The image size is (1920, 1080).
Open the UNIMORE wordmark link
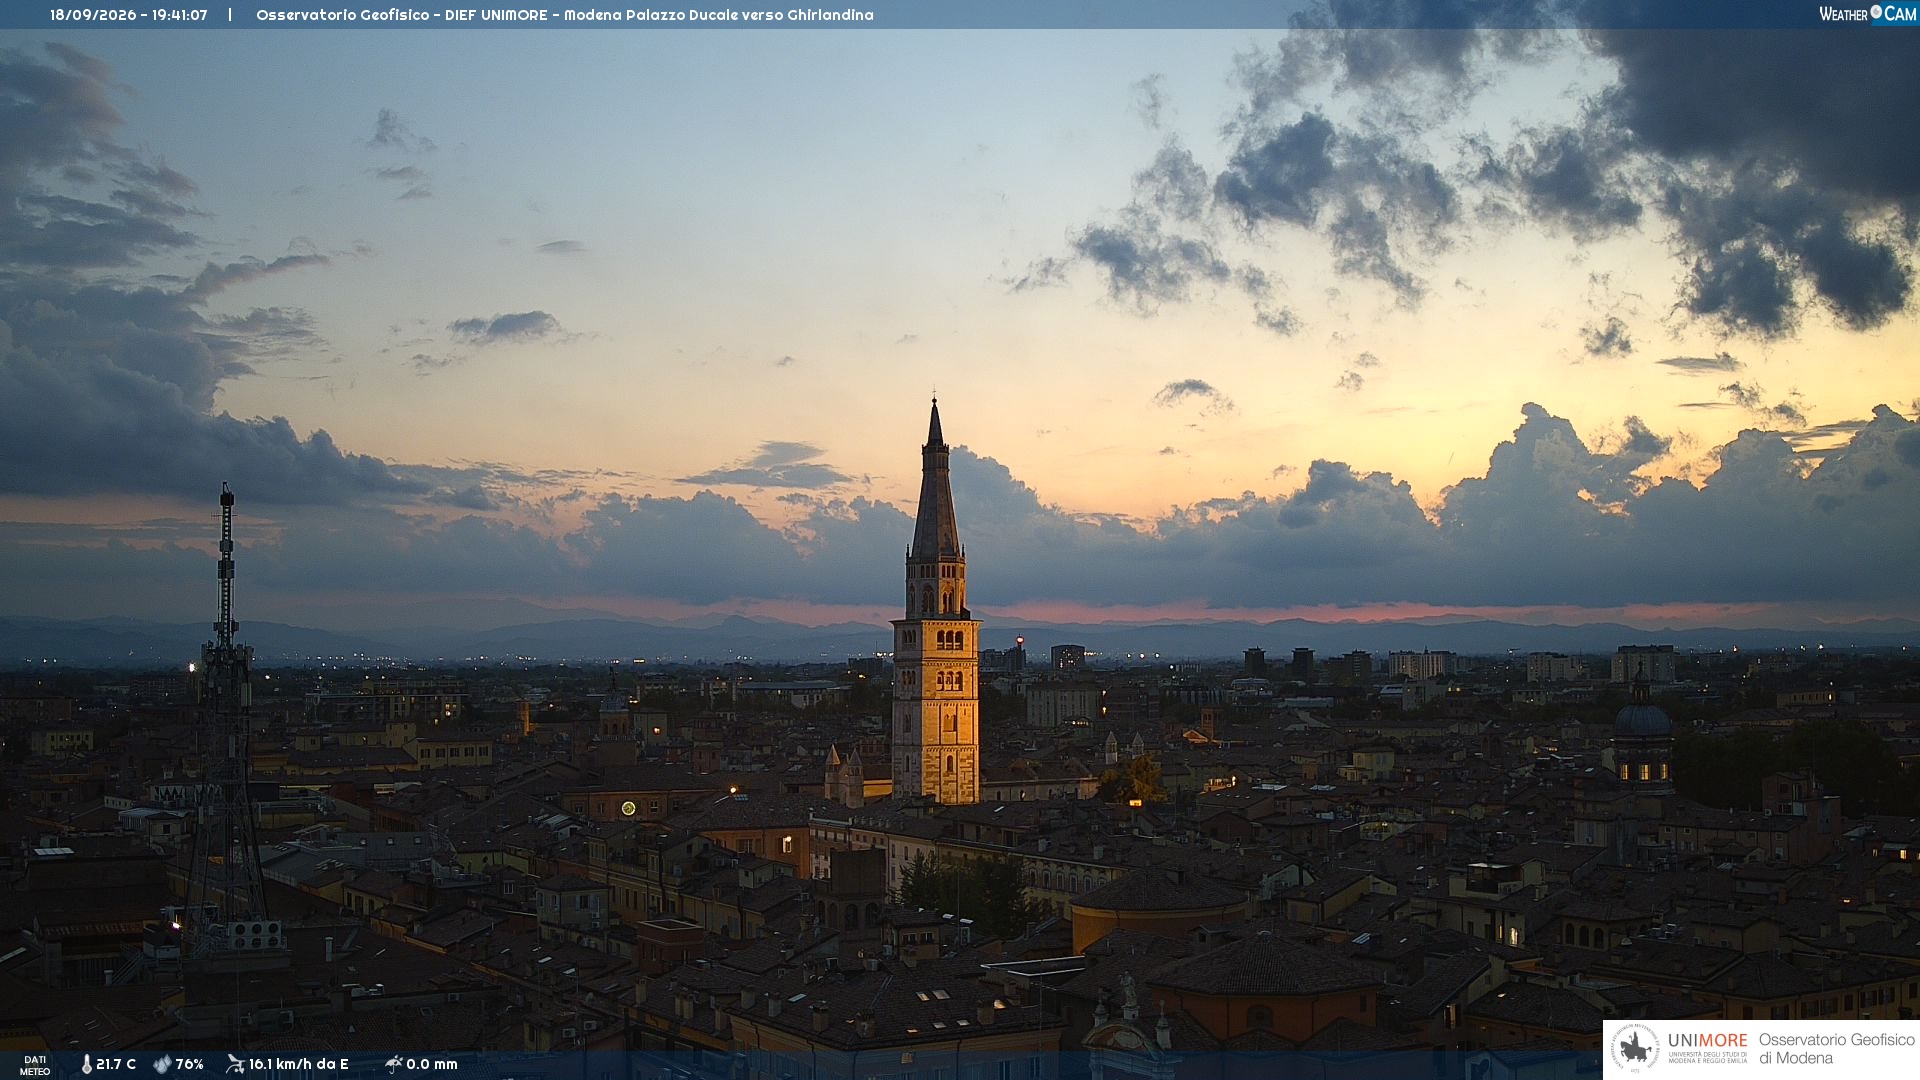(x=1707, y=1040)
